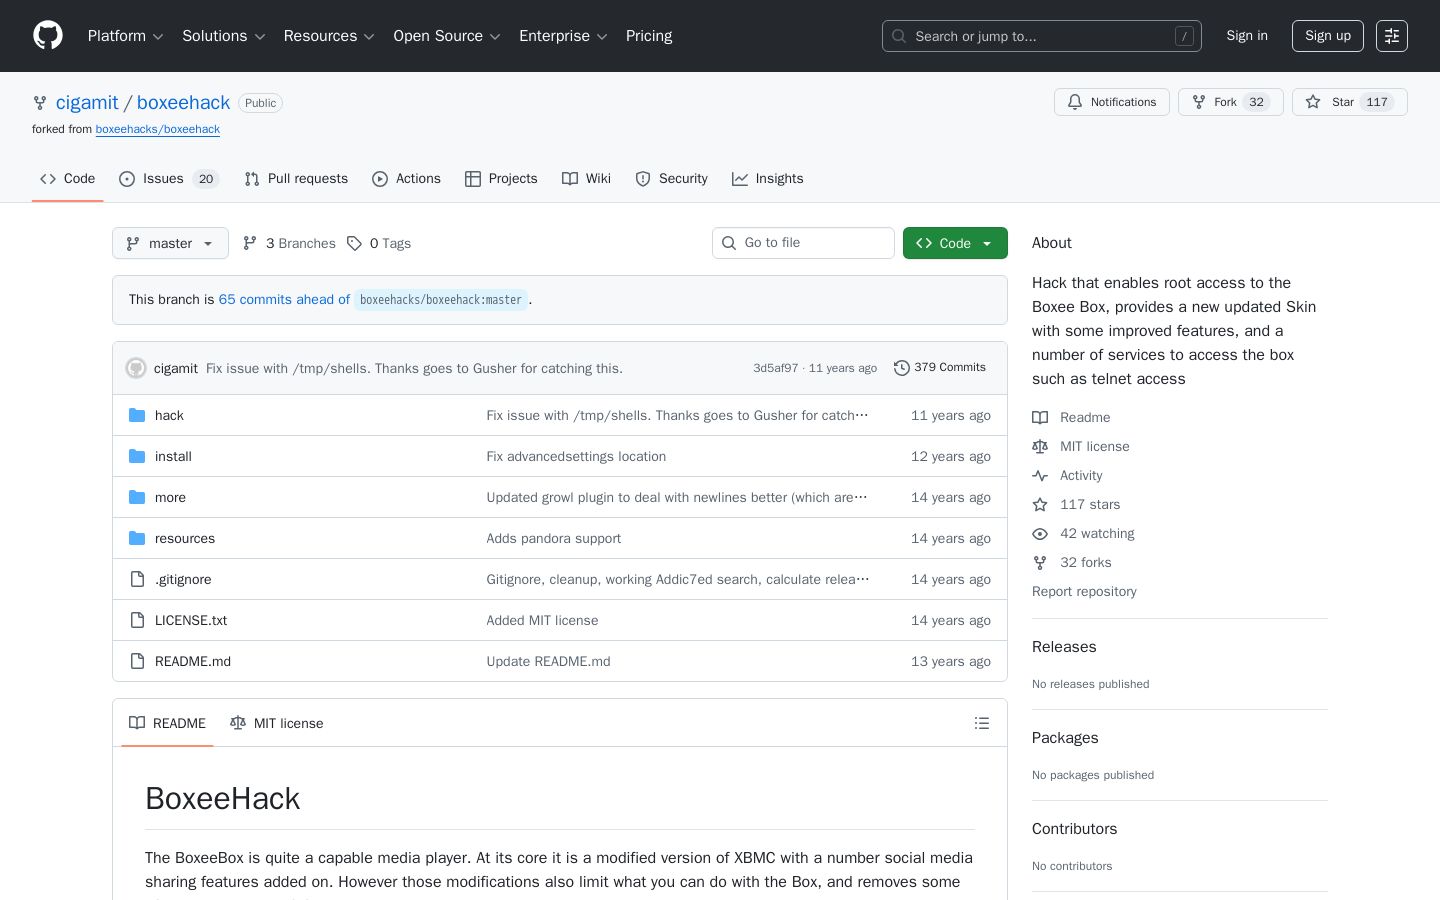
Task: Open the green Code dropdown
Action: point(955,243)
